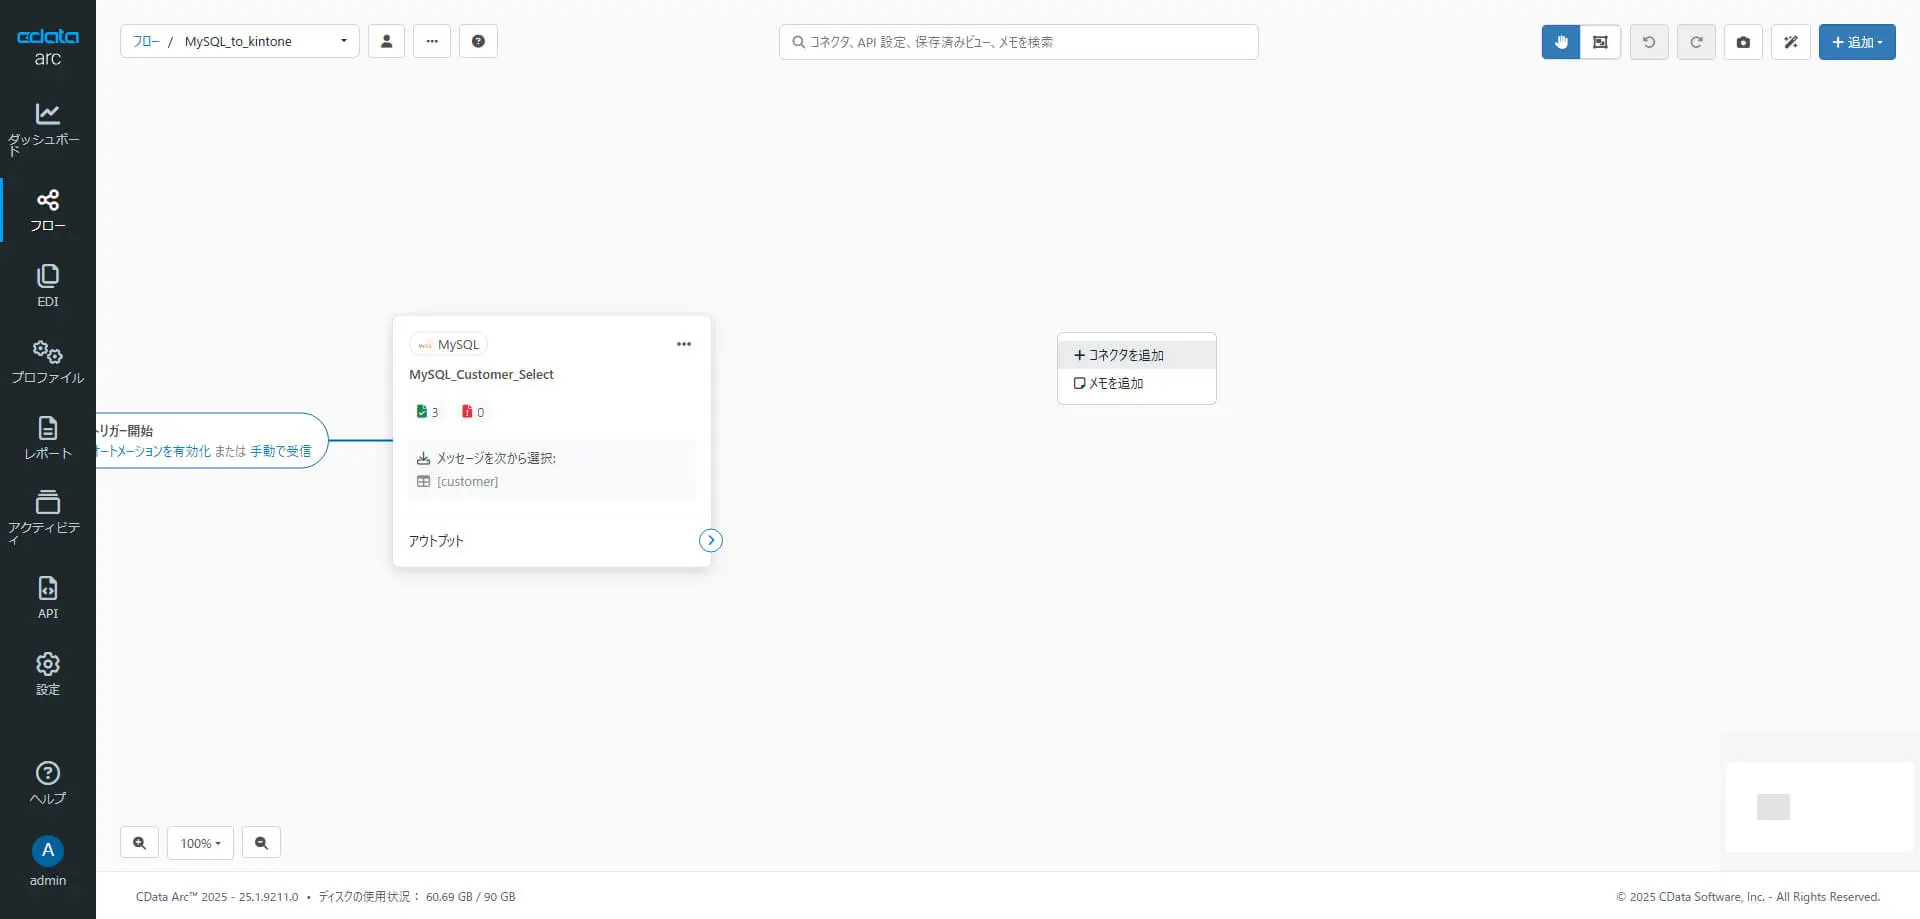Click the MySQL connector type badge
This screenshot has height=919, width=1920.
449,344
